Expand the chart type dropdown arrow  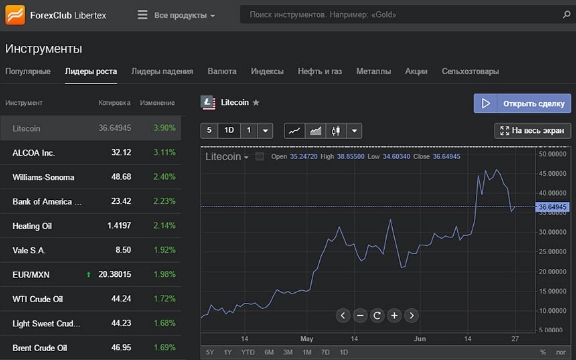pos(354,131)
